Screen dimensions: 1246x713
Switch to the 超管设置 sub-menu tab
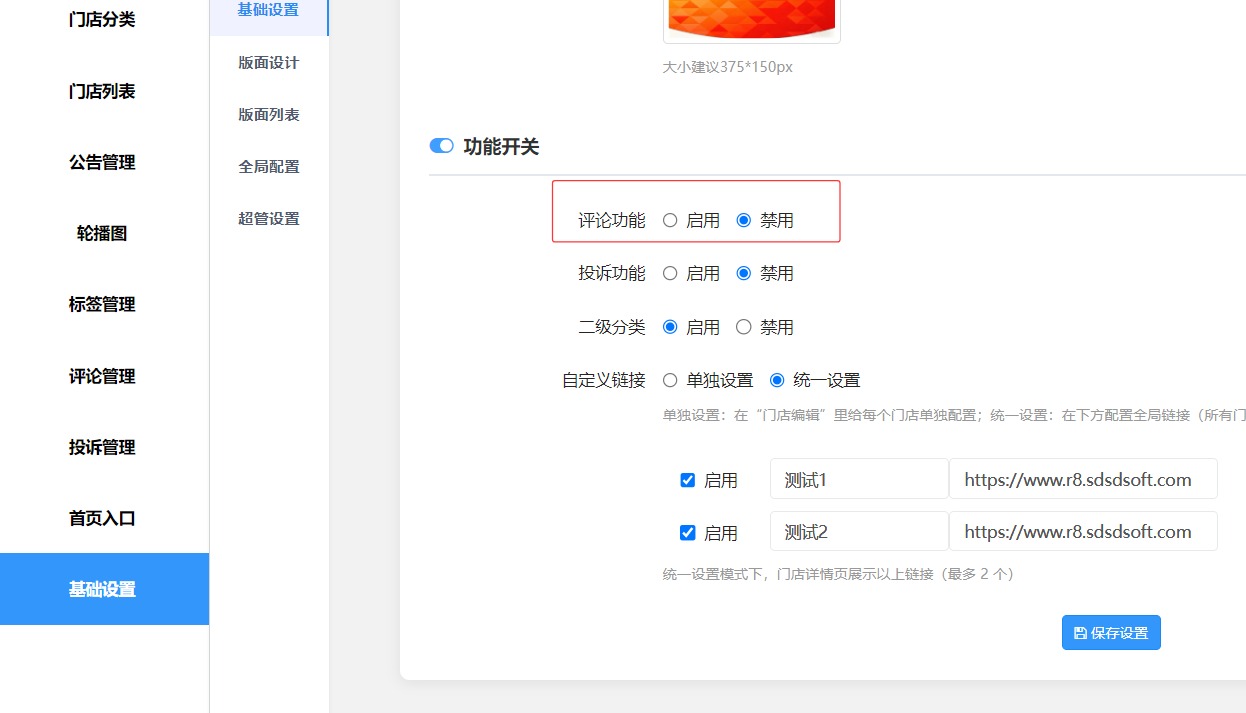click(x=269, y=219)
